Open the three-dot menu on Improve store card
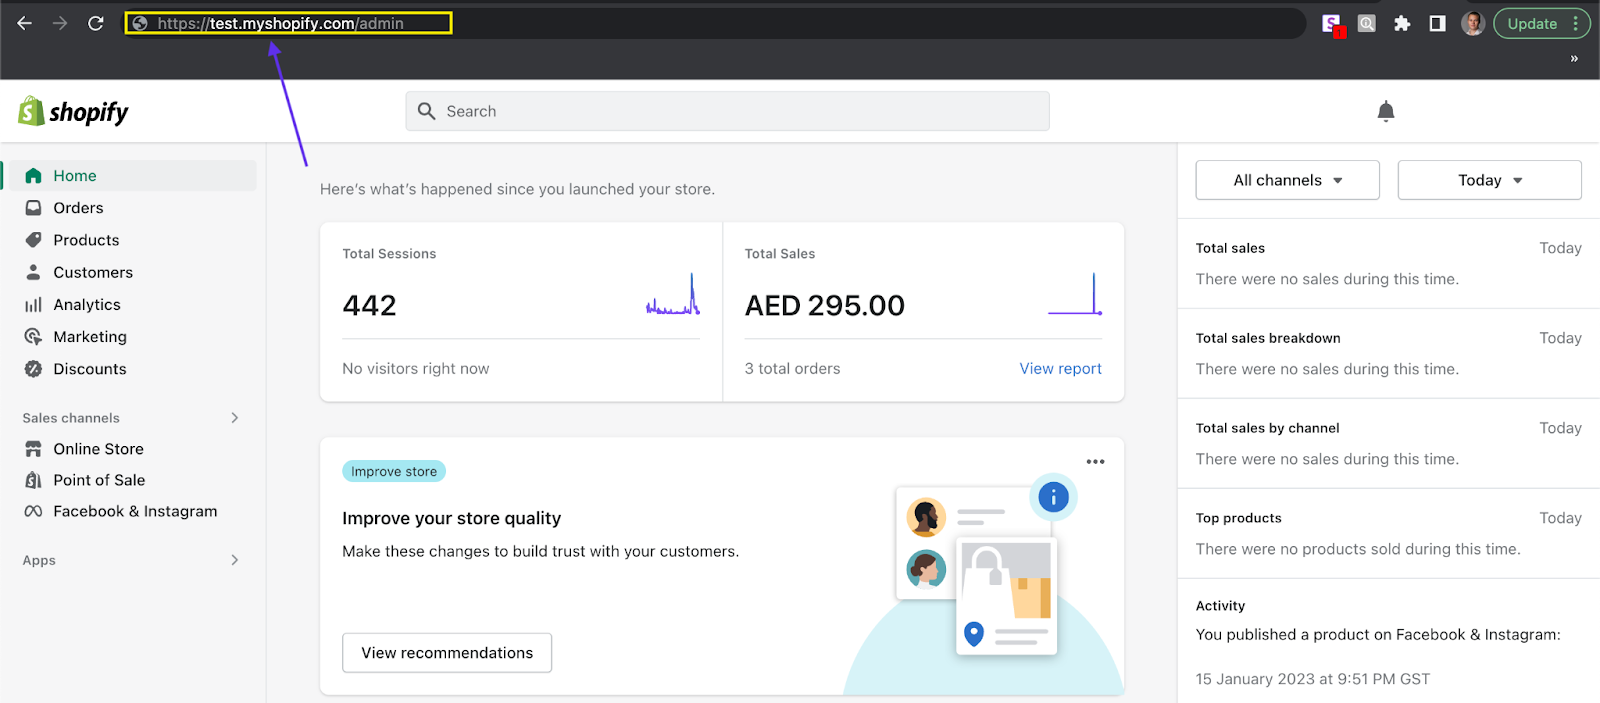Screen dimensions: 1600x703 [x=1095, y=462]
